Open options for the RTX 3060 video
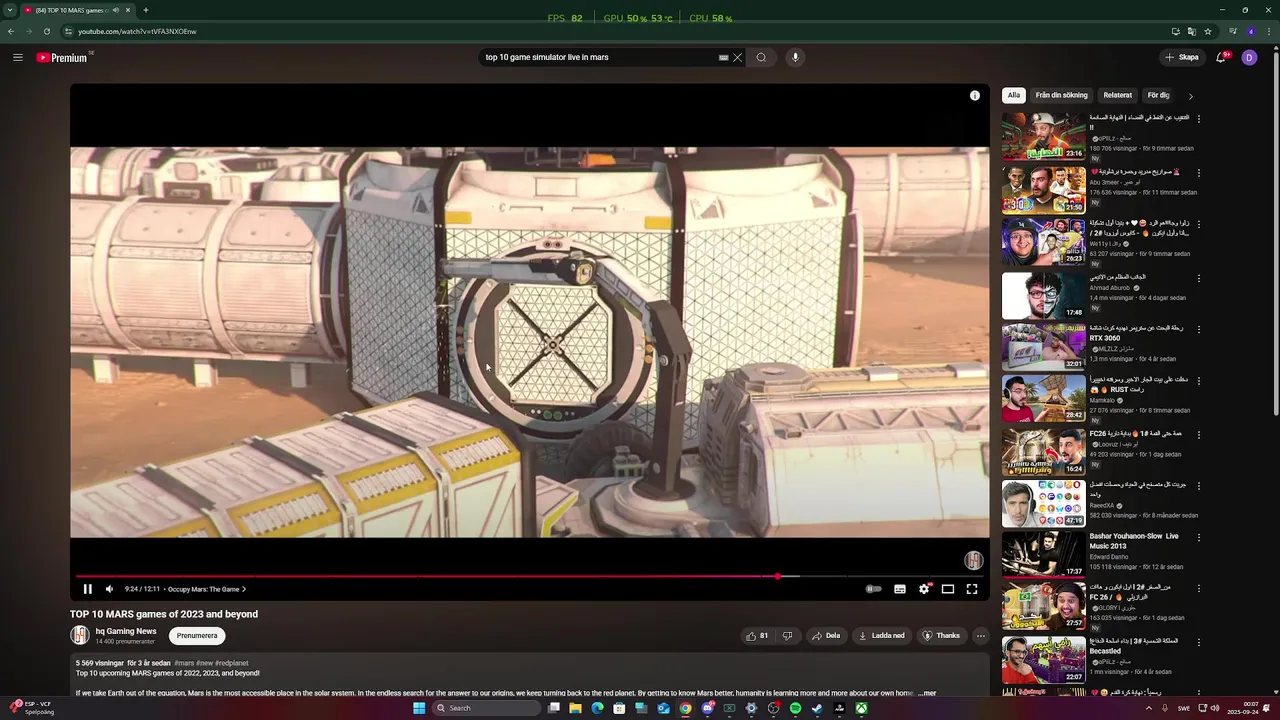Viewport: 1280px width, 720px height. pos(1199,329)
